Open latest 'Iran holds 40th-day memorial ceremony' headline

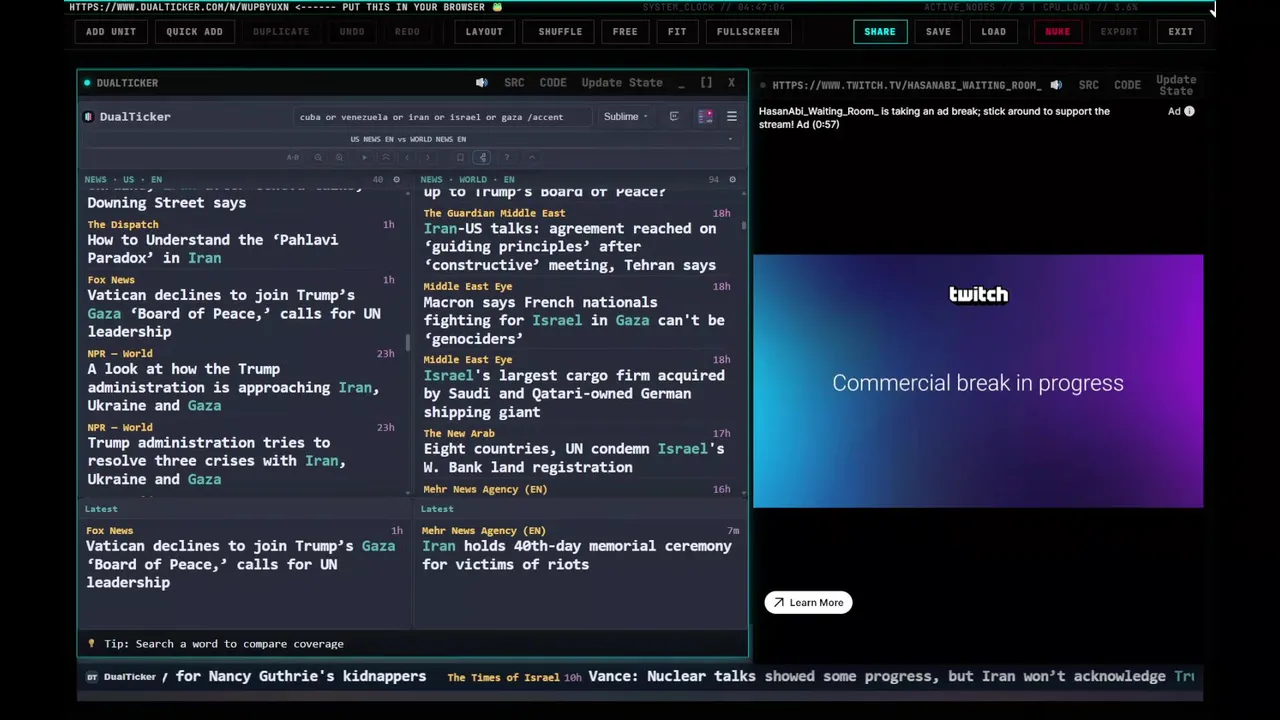(577, 555)
